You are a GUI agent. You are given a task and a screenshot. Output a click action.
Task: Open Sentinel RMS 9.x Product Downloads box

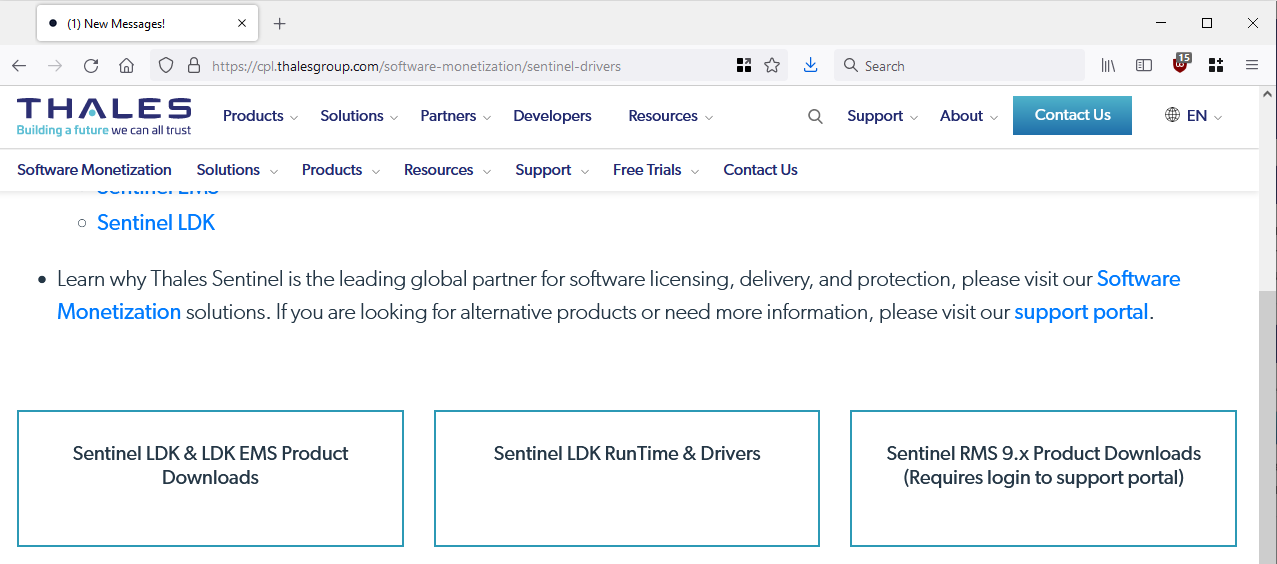pos(1043,478)
